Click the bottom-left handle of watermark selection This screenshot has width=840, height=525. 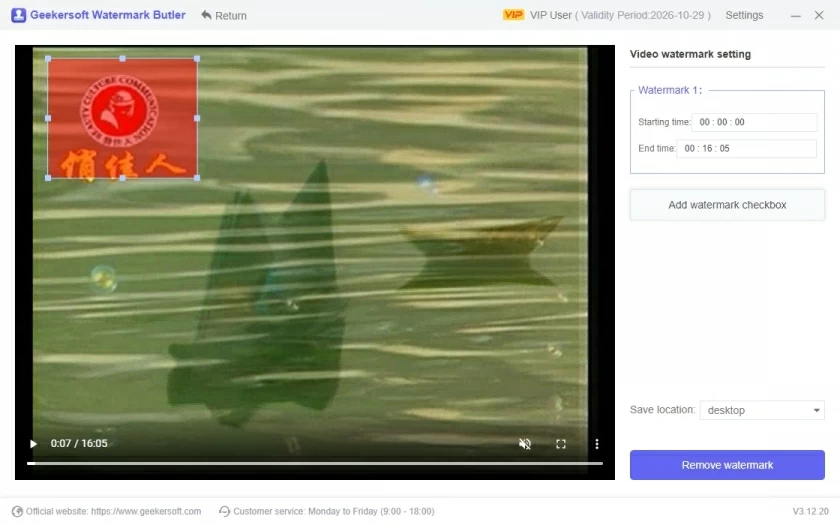coord(48,178)
